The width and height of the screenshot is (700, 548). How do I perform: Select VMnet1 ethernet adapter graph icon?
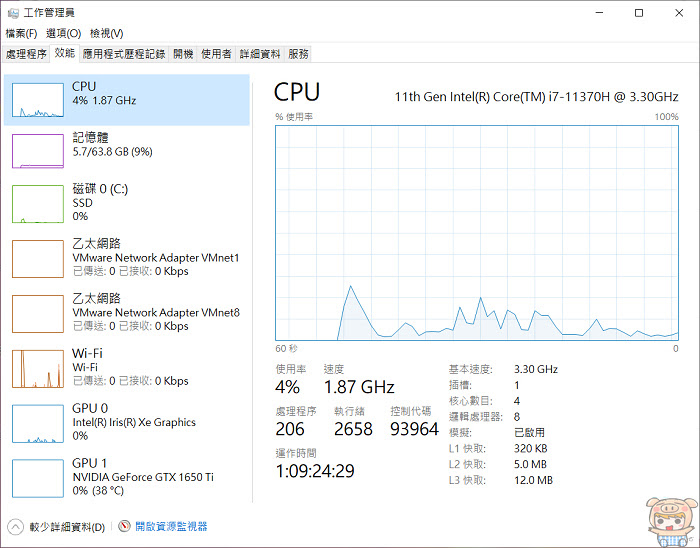pos(37,258)
